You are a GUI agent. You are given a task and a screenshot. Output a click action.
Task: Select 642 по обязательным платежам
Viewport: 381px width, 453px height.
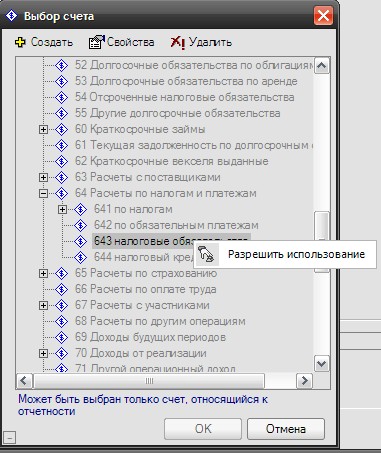coord(176,225)
